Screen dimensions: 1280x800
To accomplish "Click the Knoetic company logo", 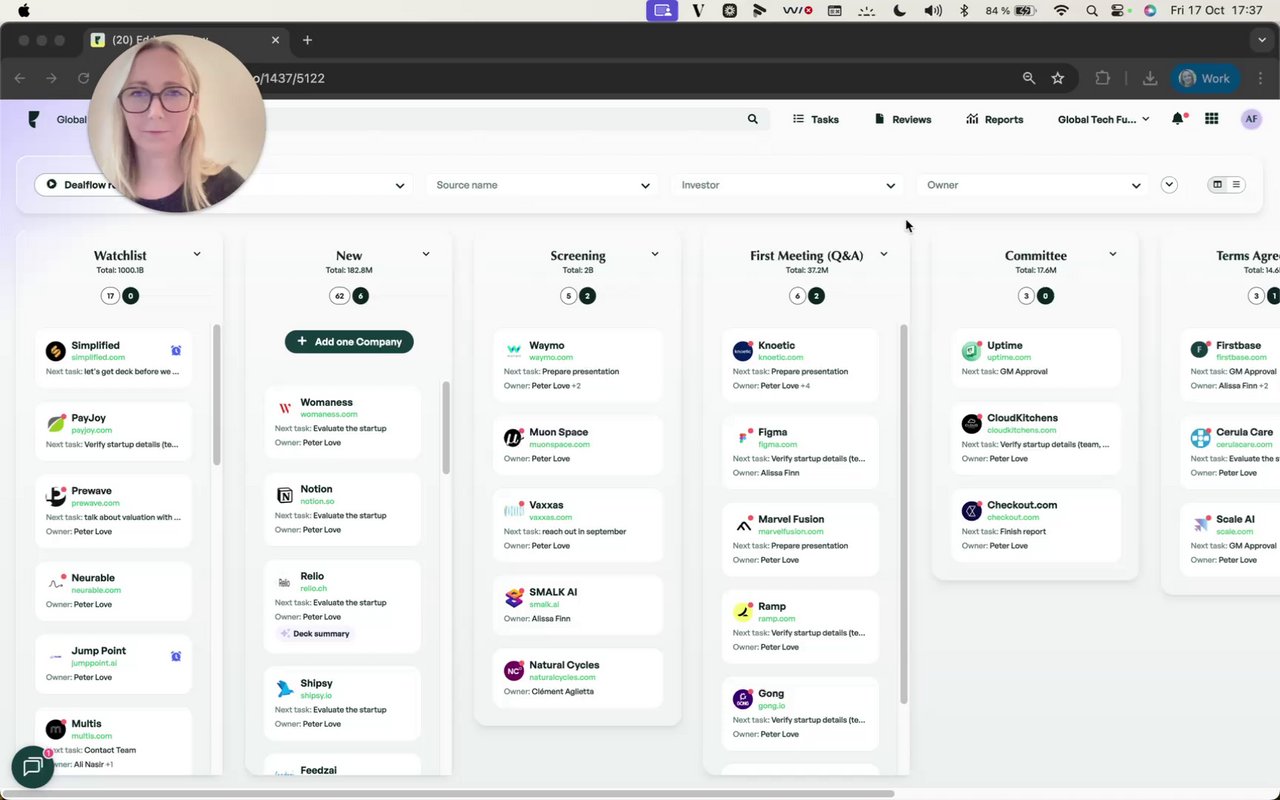I will (743, 351).
